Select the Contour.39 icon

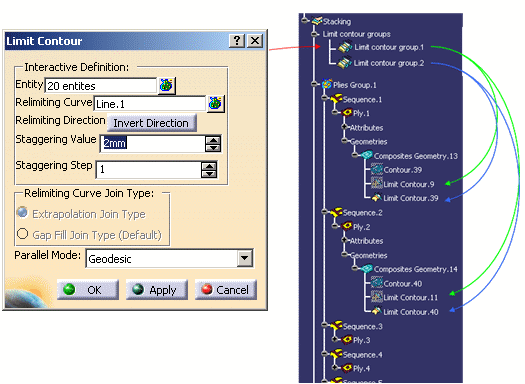pyautogui.click(x=377, y=169)
